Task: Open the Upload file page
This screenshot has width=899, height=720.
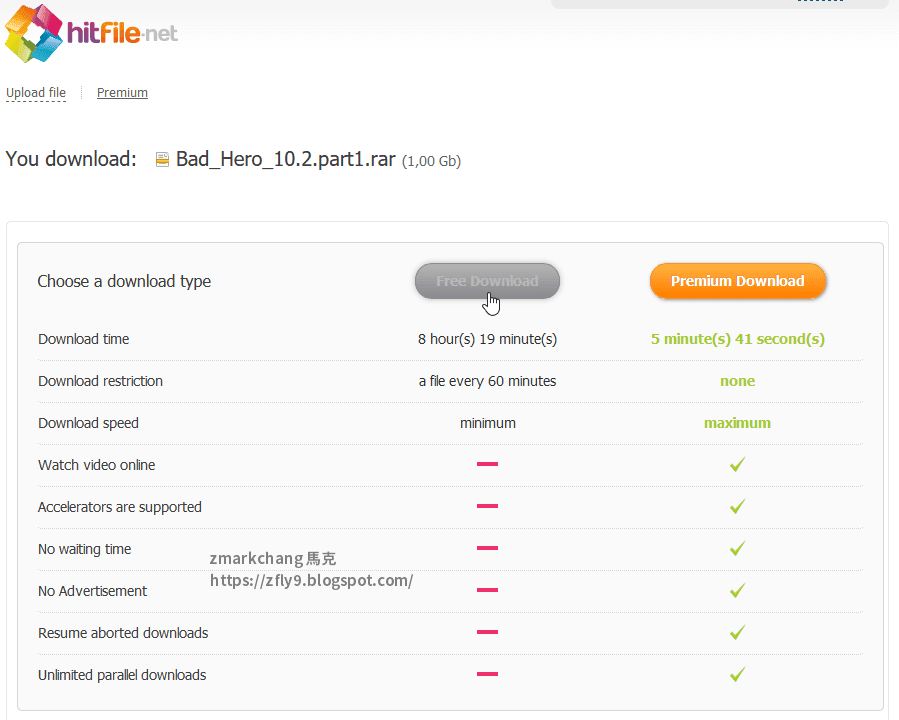Action: click(x=36, y=92)
